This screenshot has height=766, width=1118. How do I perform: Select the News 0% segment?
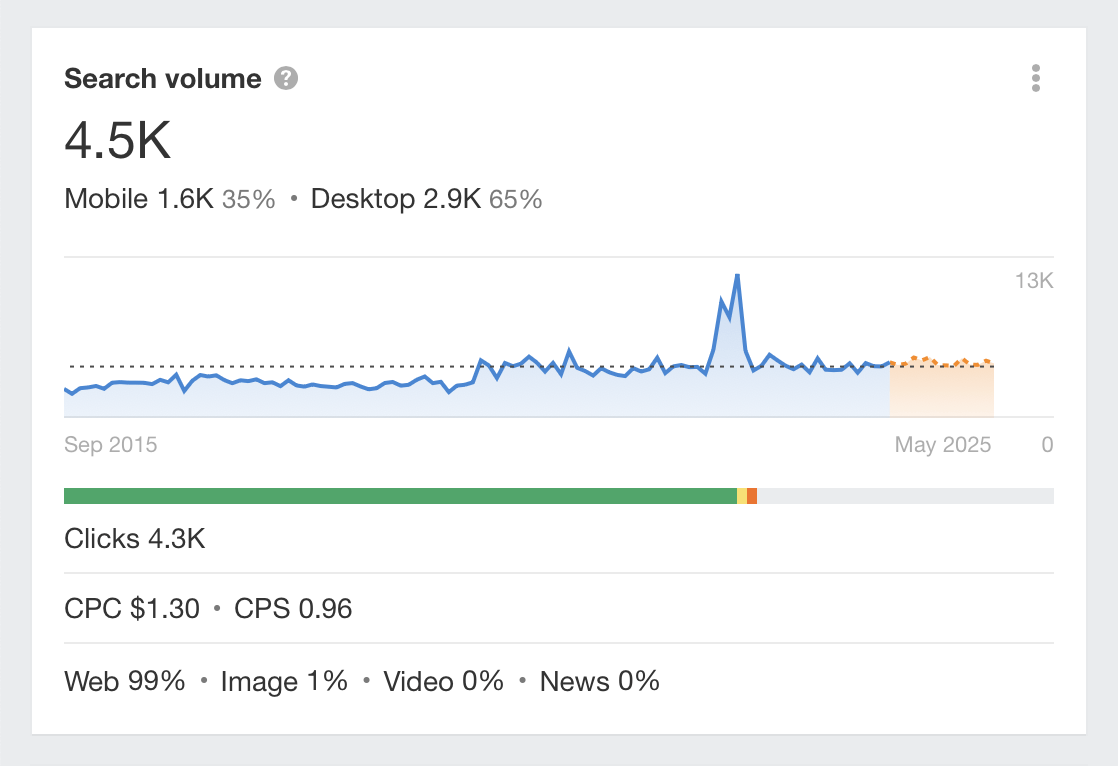click(x=599, y=681)
